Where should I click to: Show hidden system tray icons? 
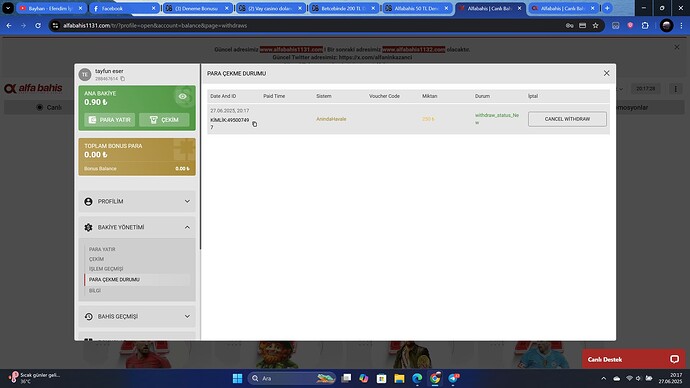click(603, 378)
